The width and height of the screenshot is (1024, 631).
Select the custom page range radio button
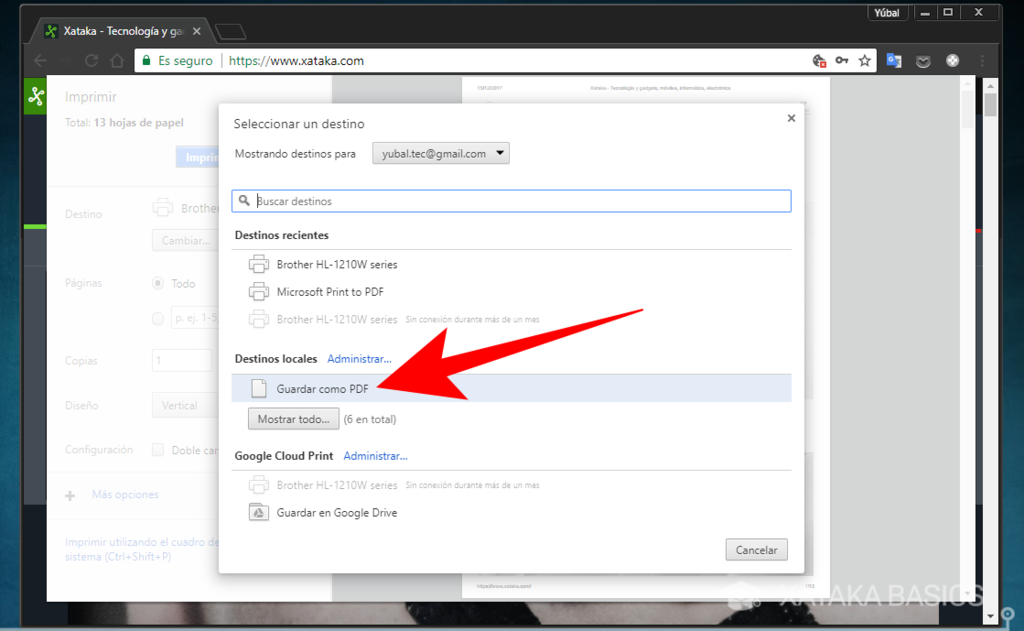pyautogui.click(x=157, y=318)
